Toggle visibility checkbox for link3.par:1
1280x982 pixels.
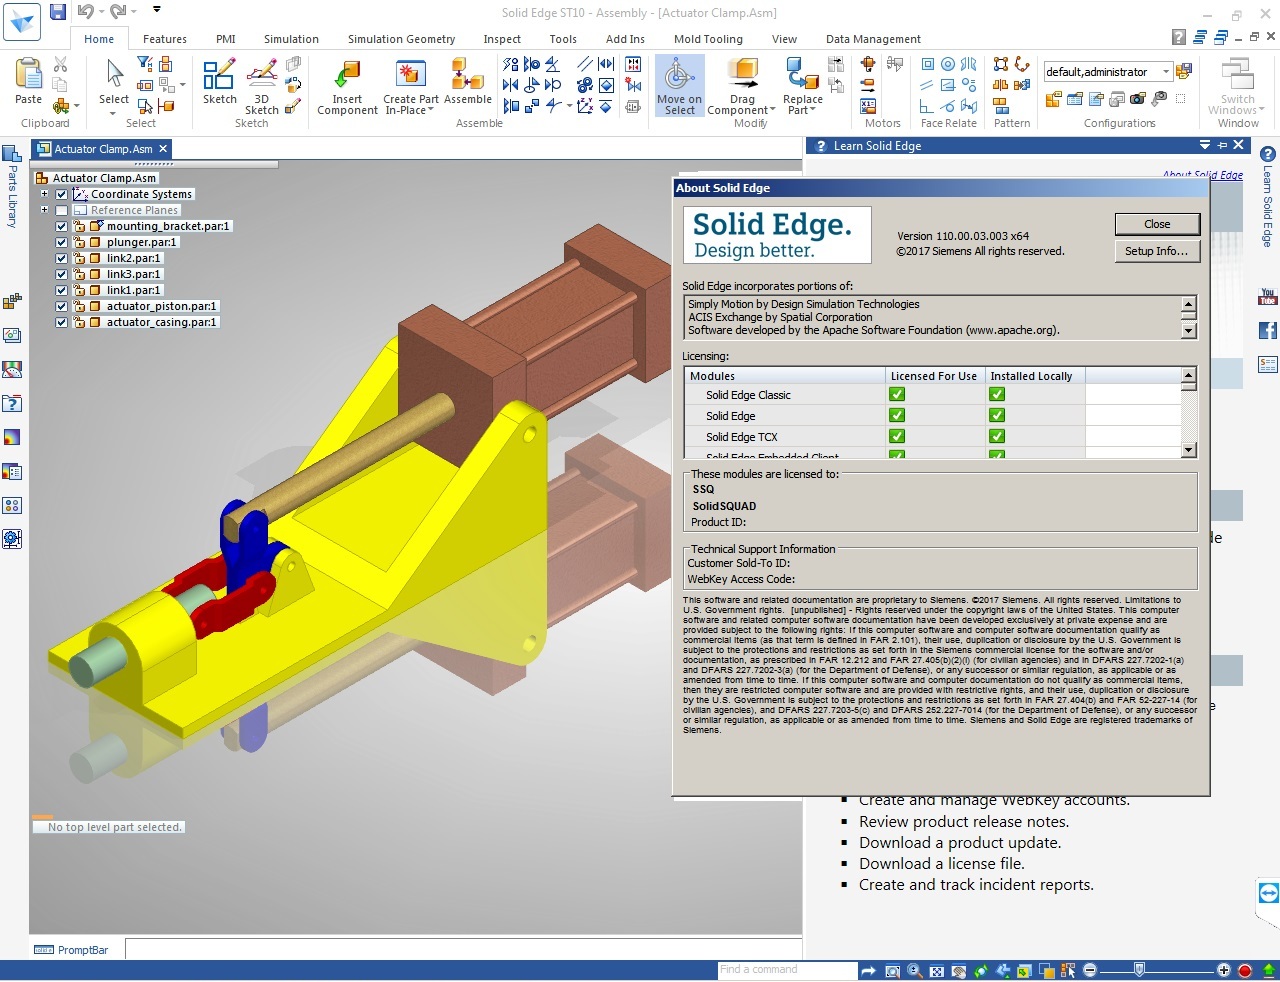click(62, 274)
